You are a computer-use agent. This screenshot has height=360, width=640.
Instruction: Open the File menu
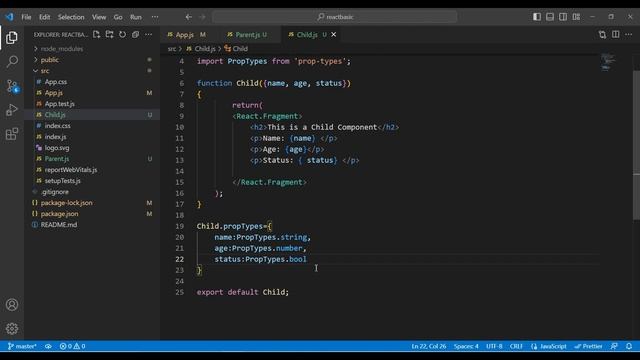26,17
